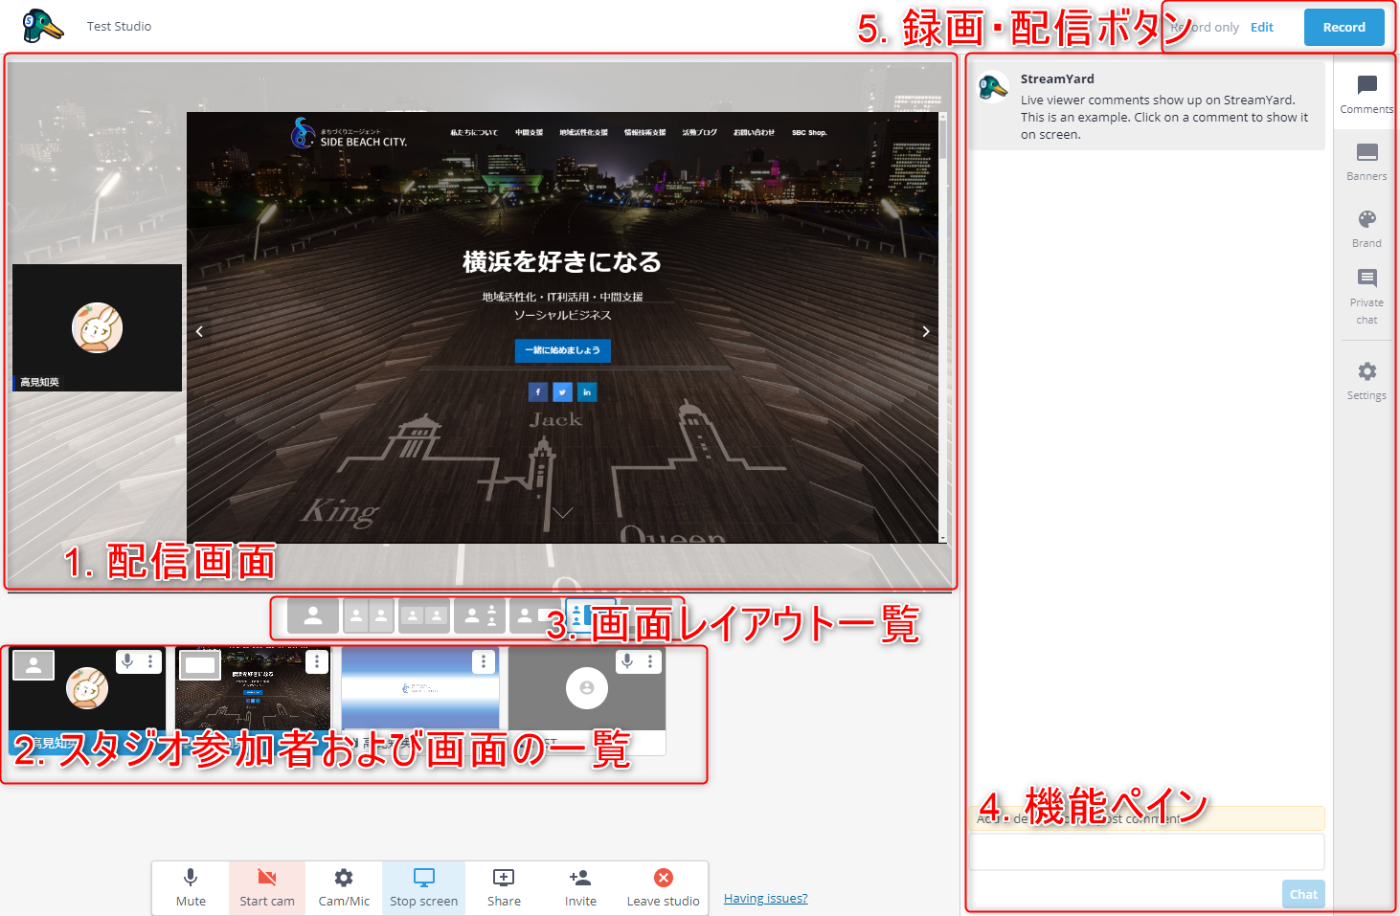Click the Chat send button
Screen dimensions: 1400x916
pos(1303,894)
